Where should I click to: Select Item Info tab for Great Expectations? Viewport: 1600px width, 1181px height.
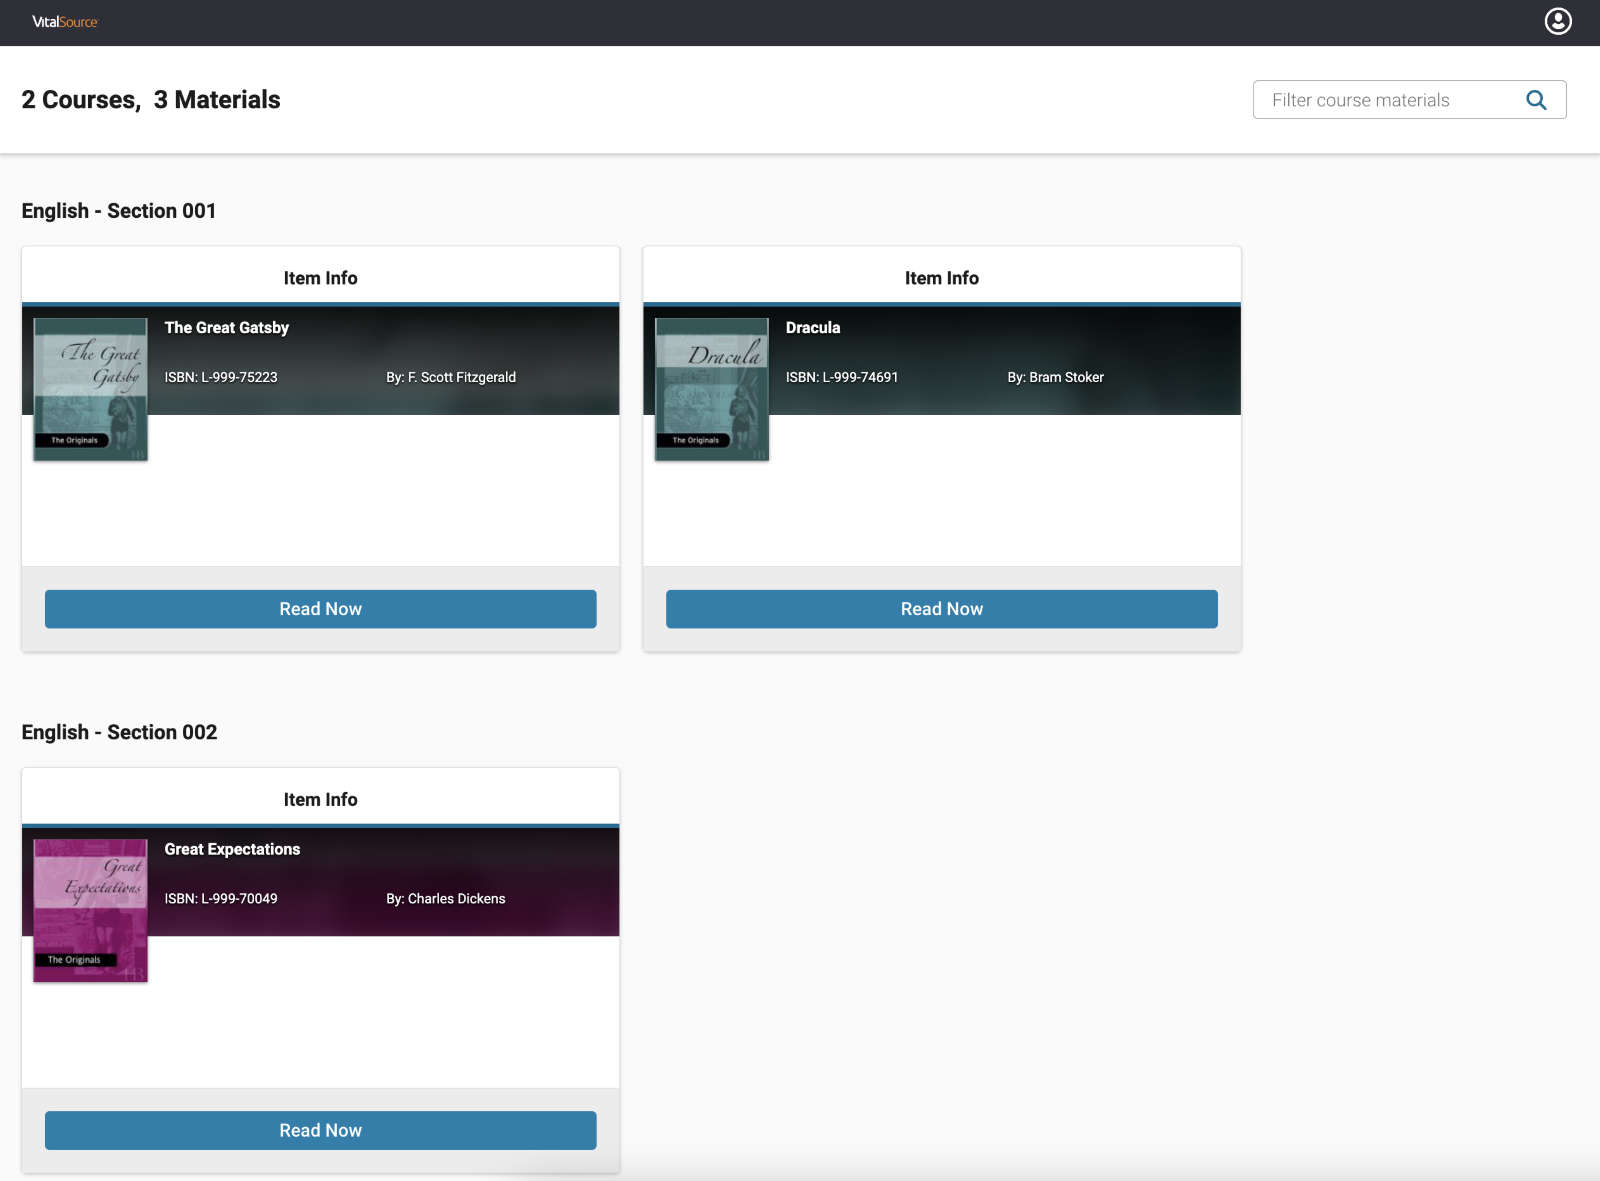pyautogui.click(x=320, y=799)
